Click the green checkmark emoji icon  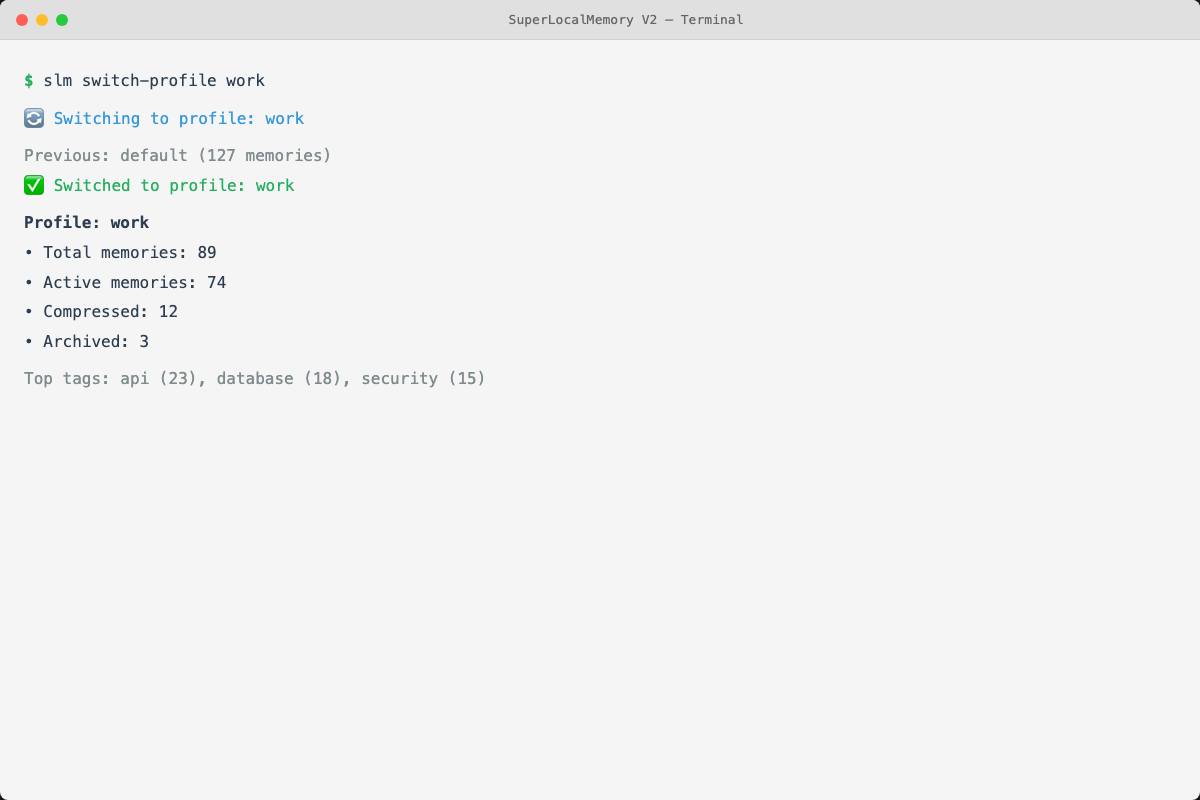[x=34, y=185]
